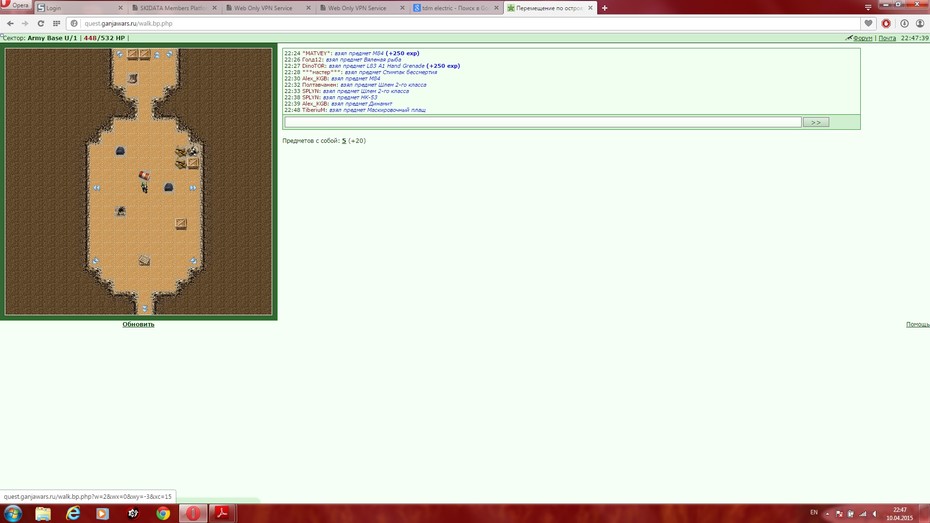Reload the current page
Viewport: 930px width, 523px height.
40,23
